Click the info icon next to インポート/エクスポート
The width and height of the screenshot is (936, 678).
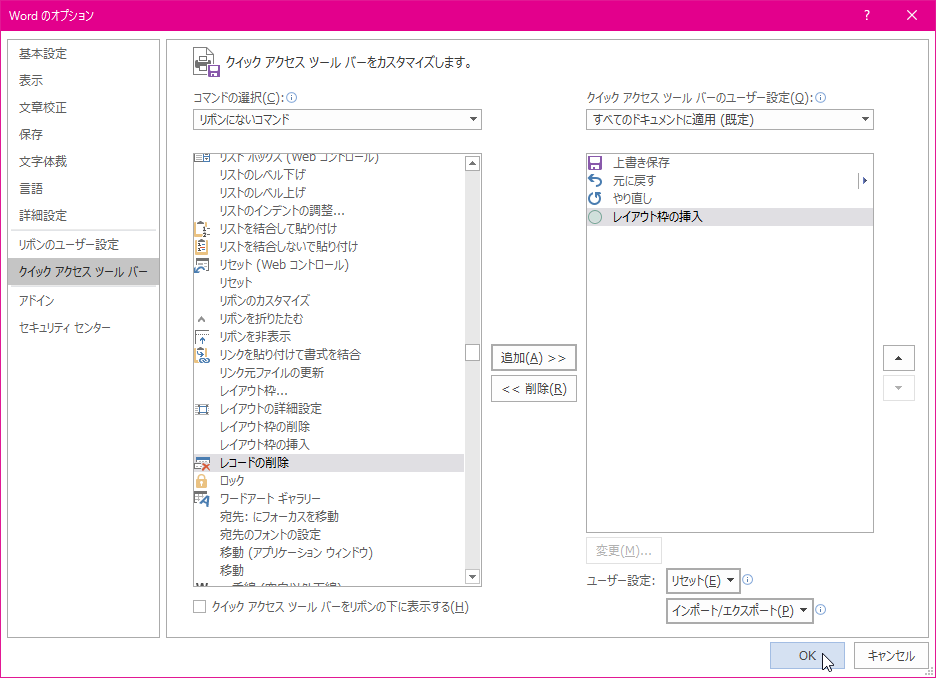pyautogui.click(x=821, y=609)
